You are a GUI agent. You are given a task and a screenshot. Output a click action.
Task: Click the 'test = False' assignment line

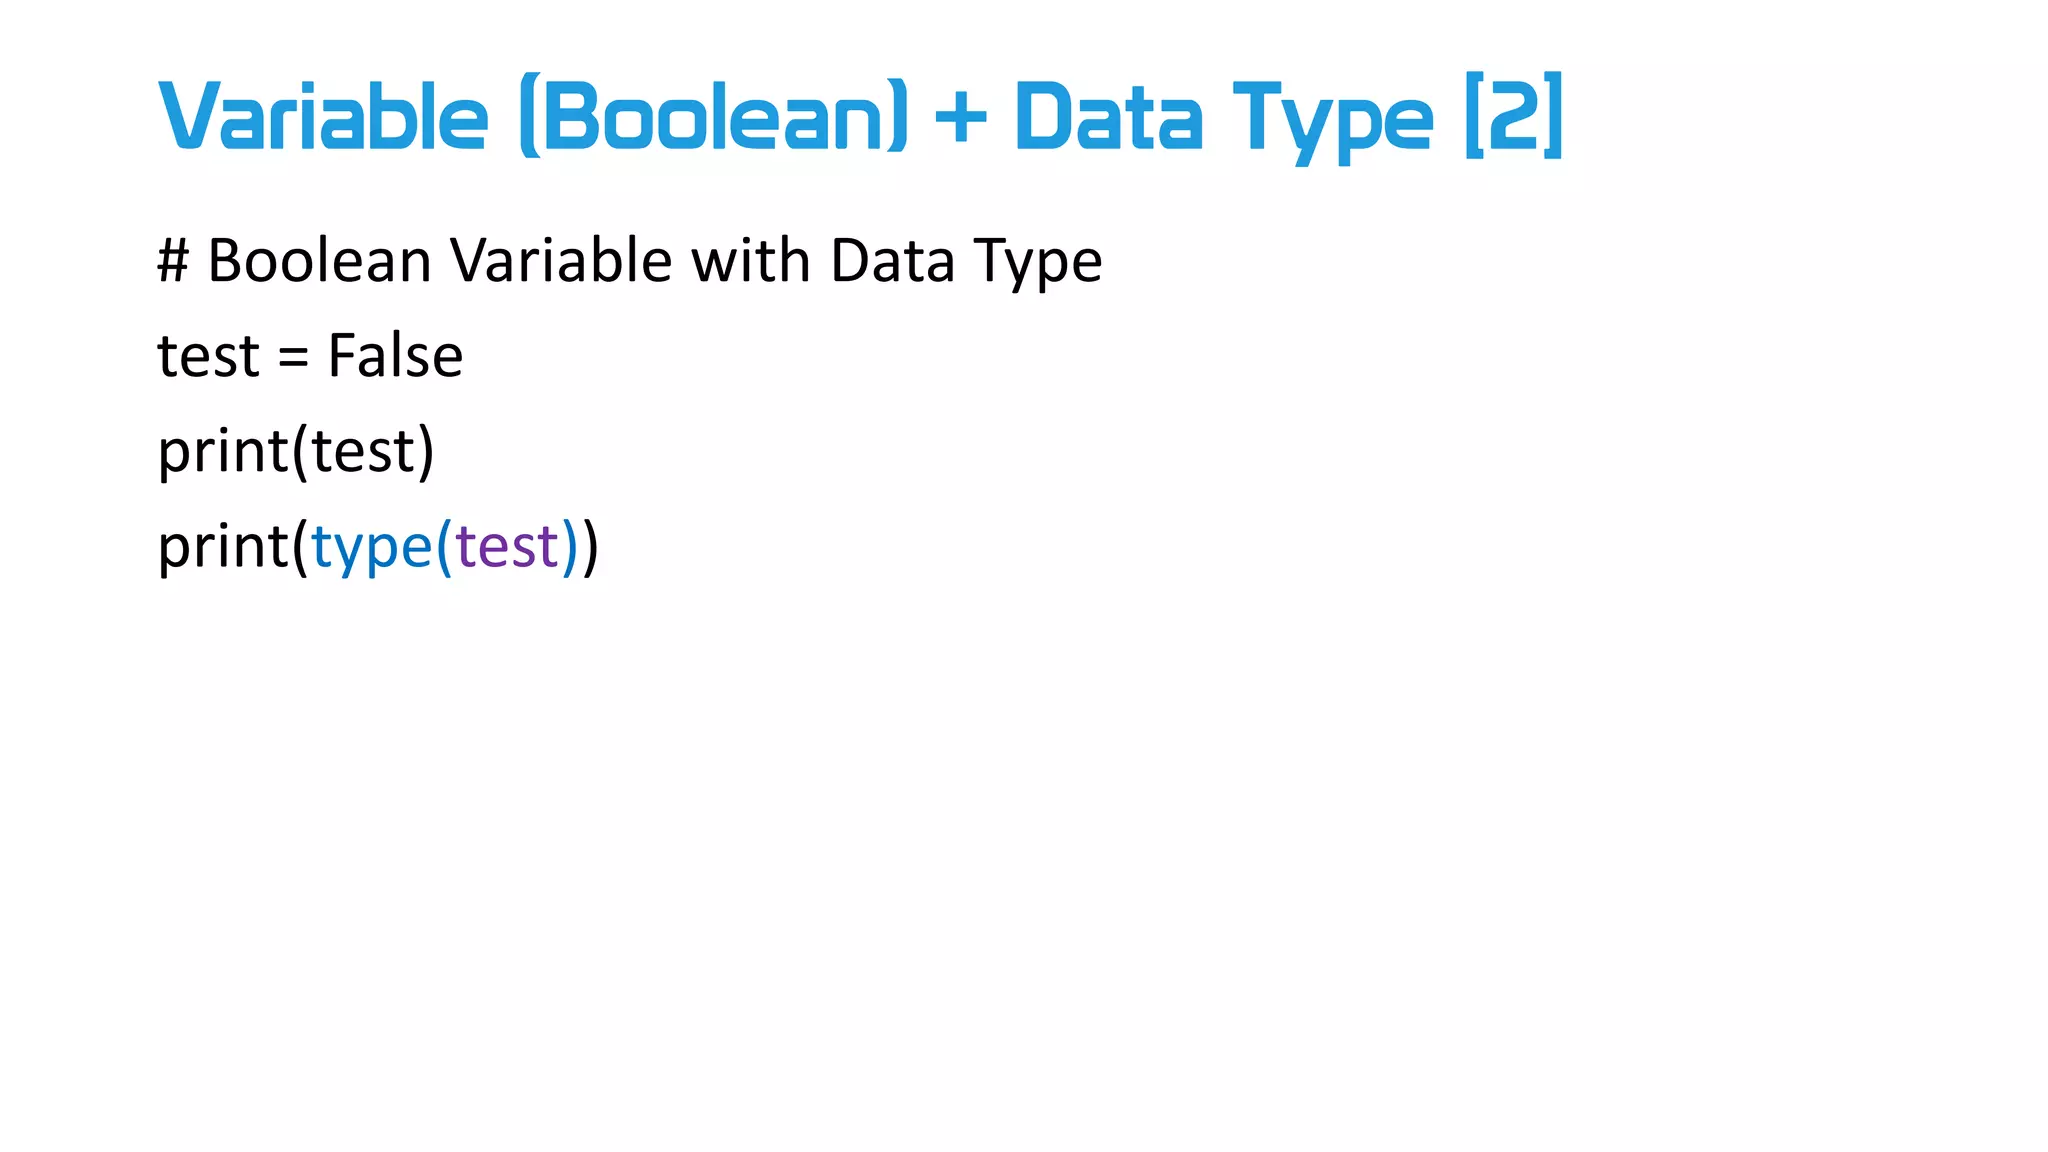coord(310,356)
